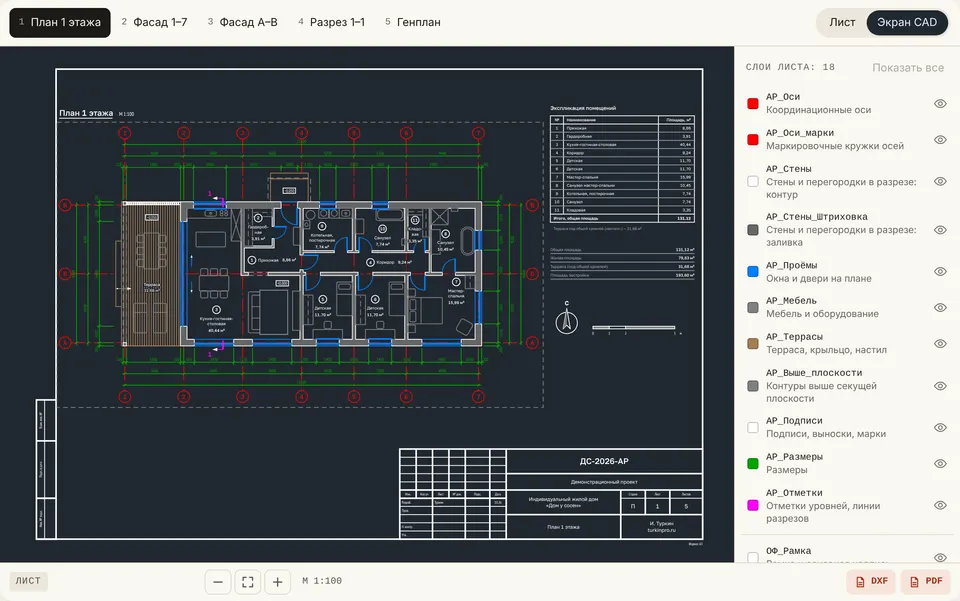Click the Координационные оси layer description

(x=819, y=110)
